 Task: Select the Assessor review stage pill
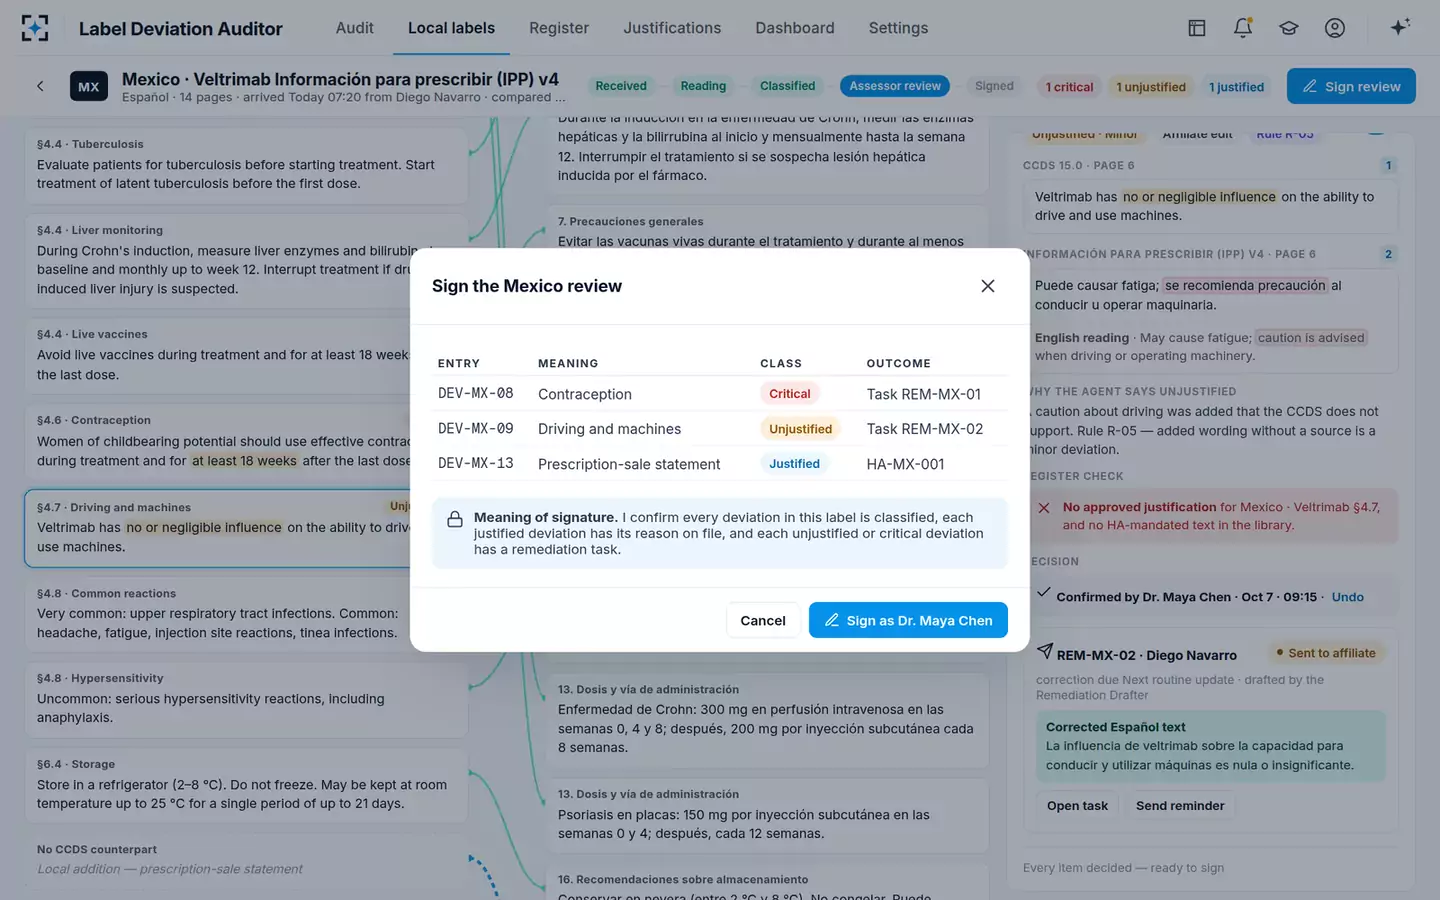point(895,86)
